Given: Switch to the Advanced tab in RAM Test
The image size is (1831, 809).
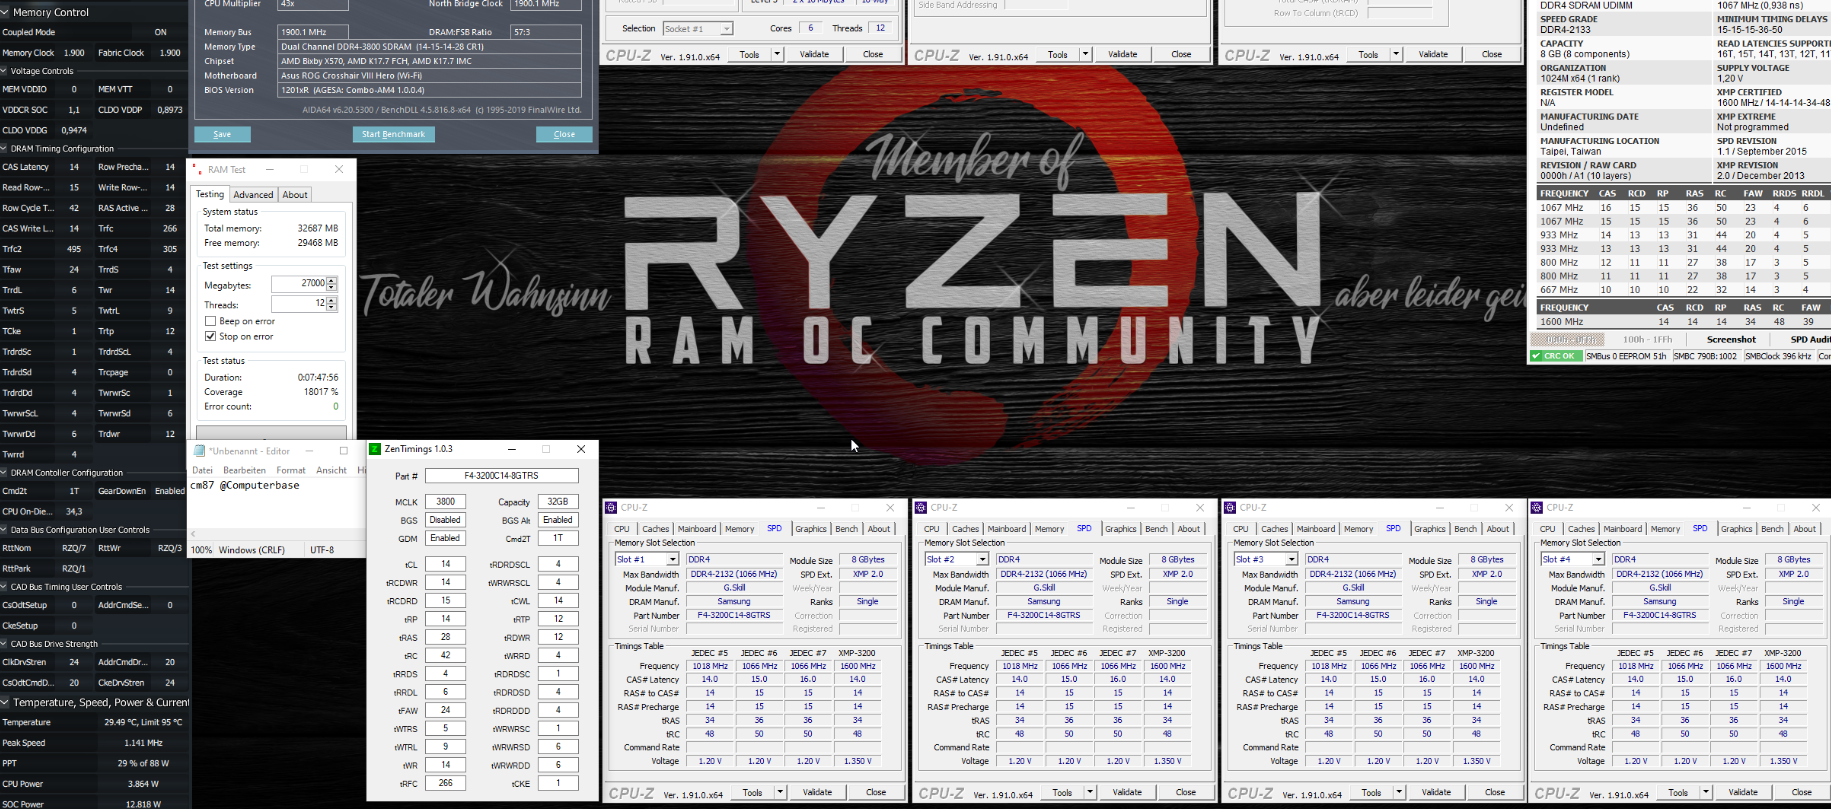Looking at the screenshot, I should pyautogui.click(x=253, y=195).
